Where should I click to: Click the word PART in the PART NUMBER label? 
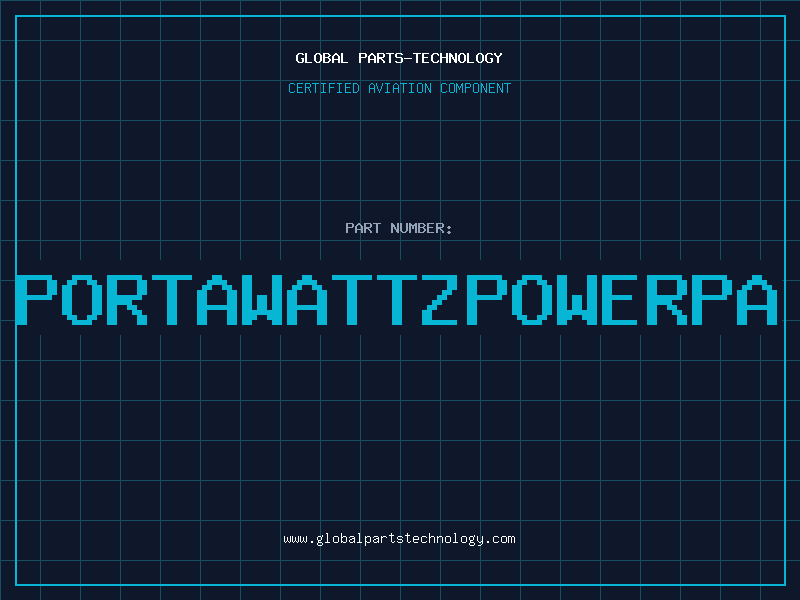click(x=363, y=228)
